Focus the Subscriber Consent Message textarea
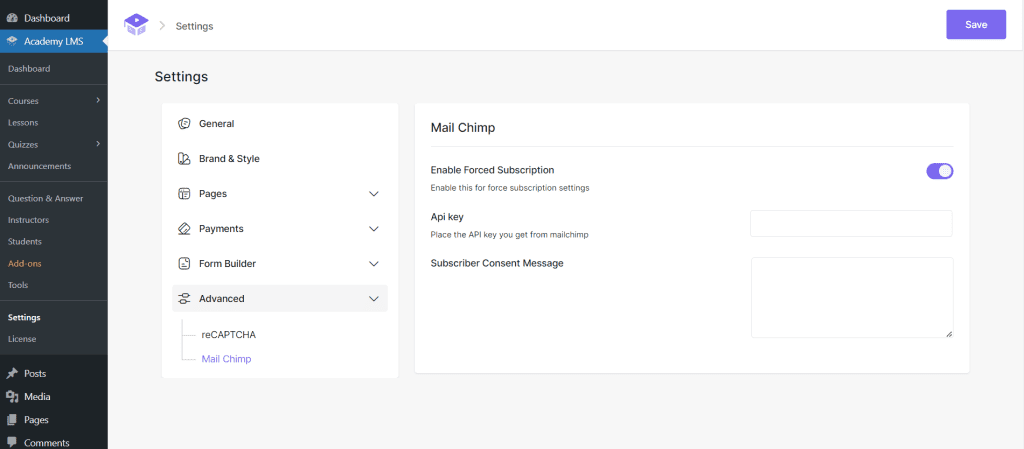The image size is (1024, 449). (x=852, y=298)
